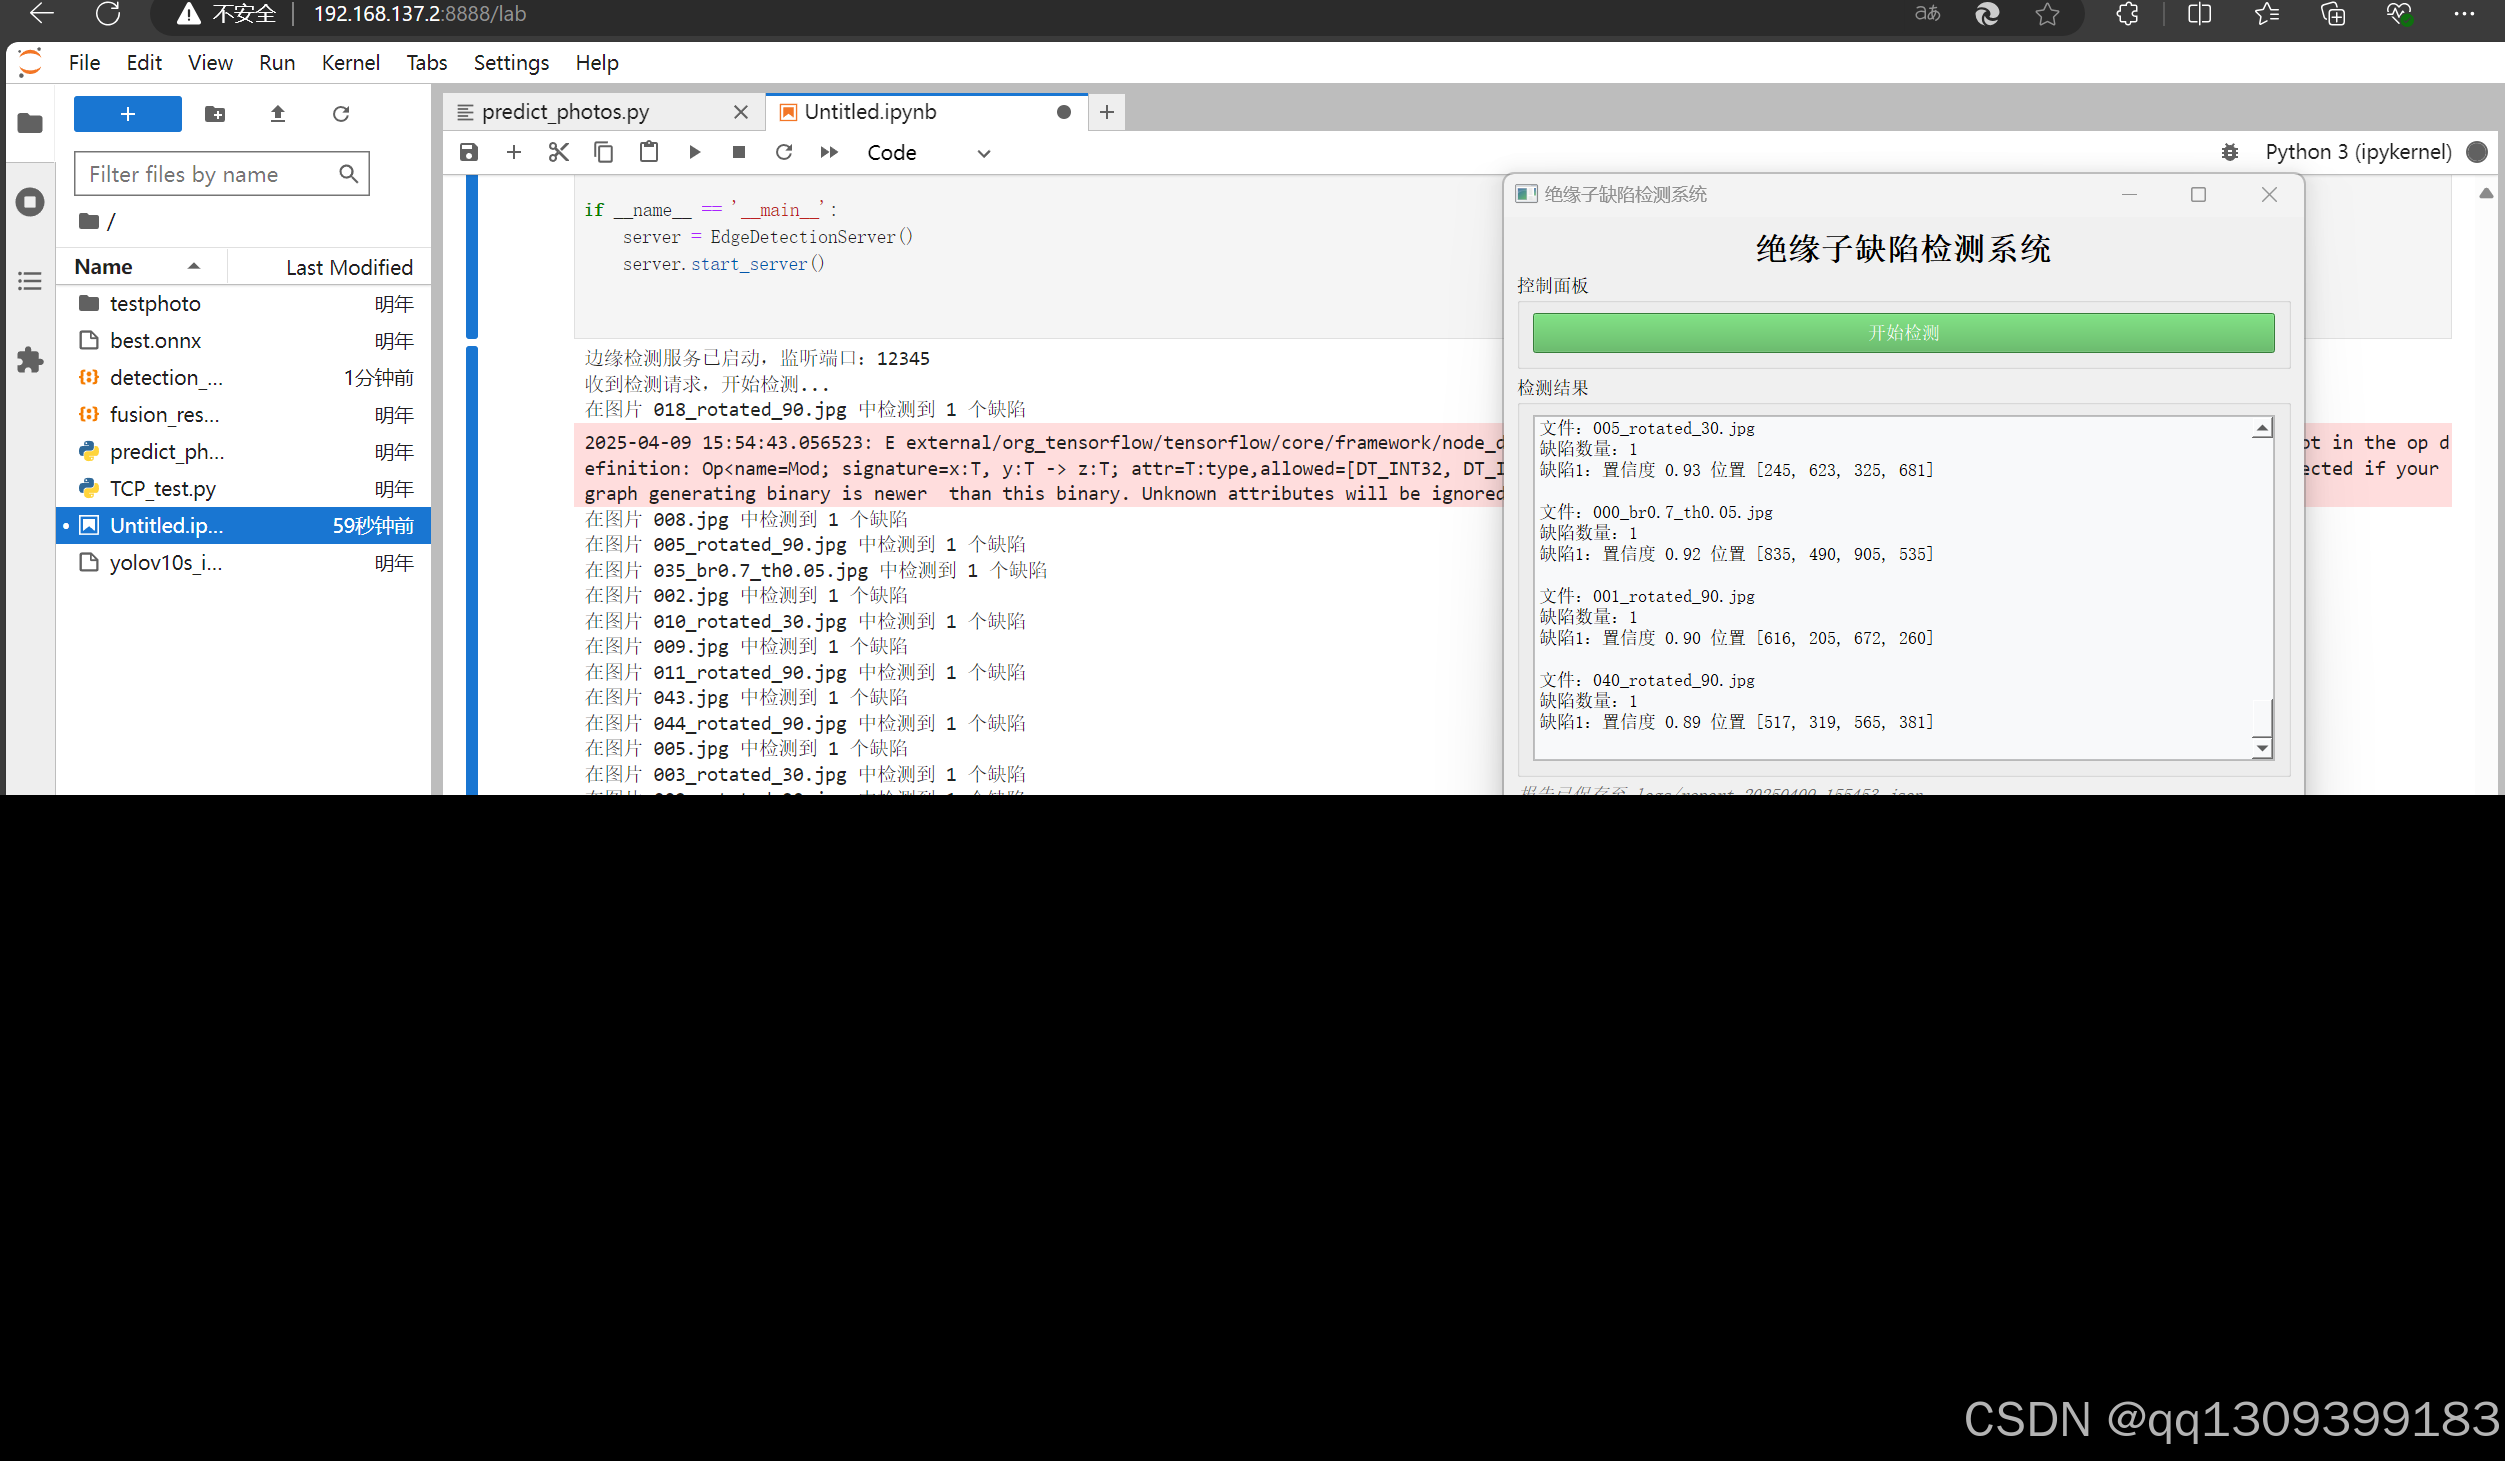The image size is (2505, 1461).
Task: Open the Extension Manager puzzle icon
Action: pos(30,360)
